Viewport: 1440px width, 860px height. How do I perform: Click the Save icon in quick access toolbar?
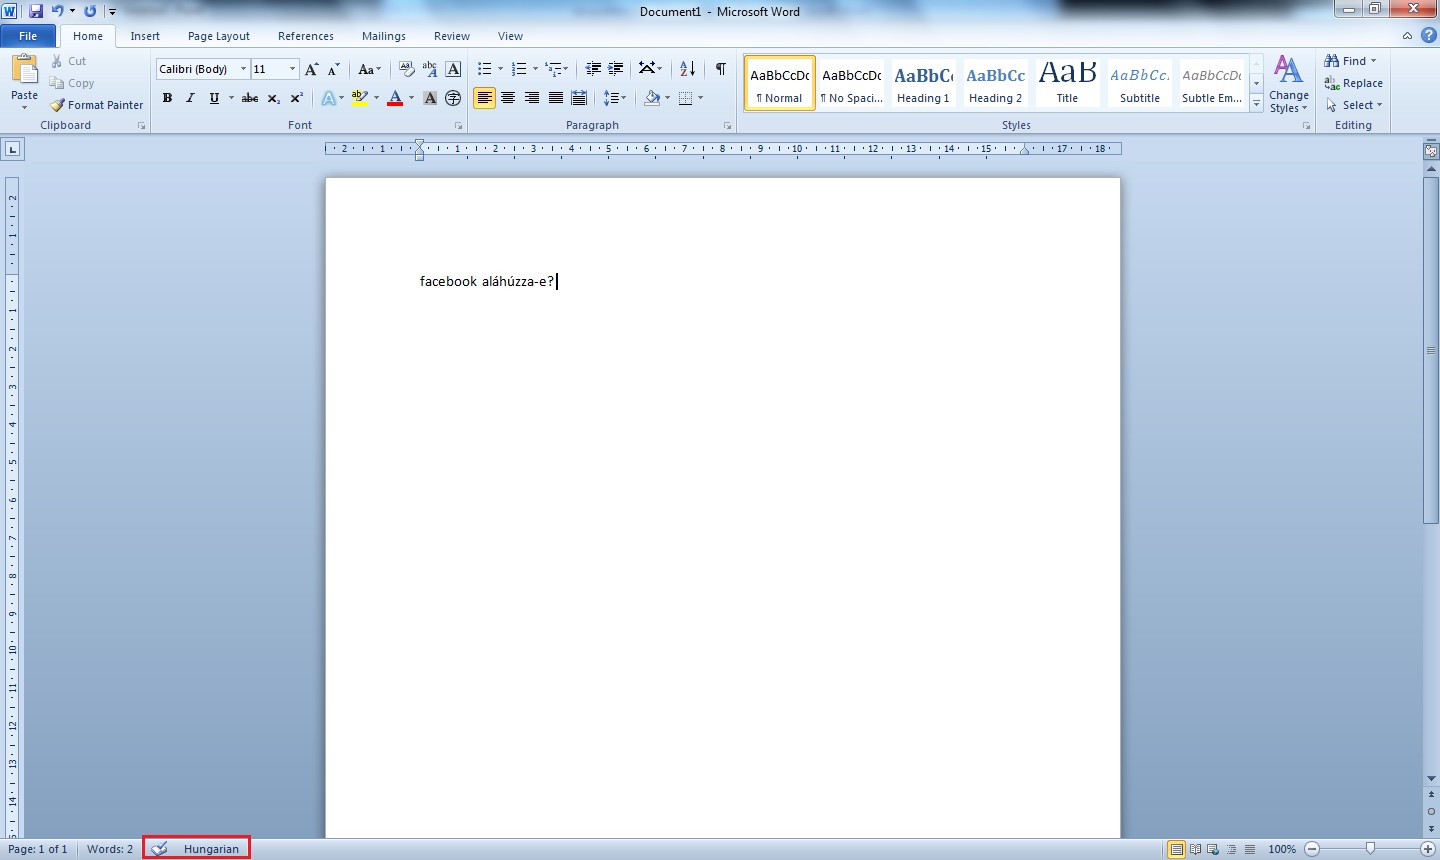[36, 11]
